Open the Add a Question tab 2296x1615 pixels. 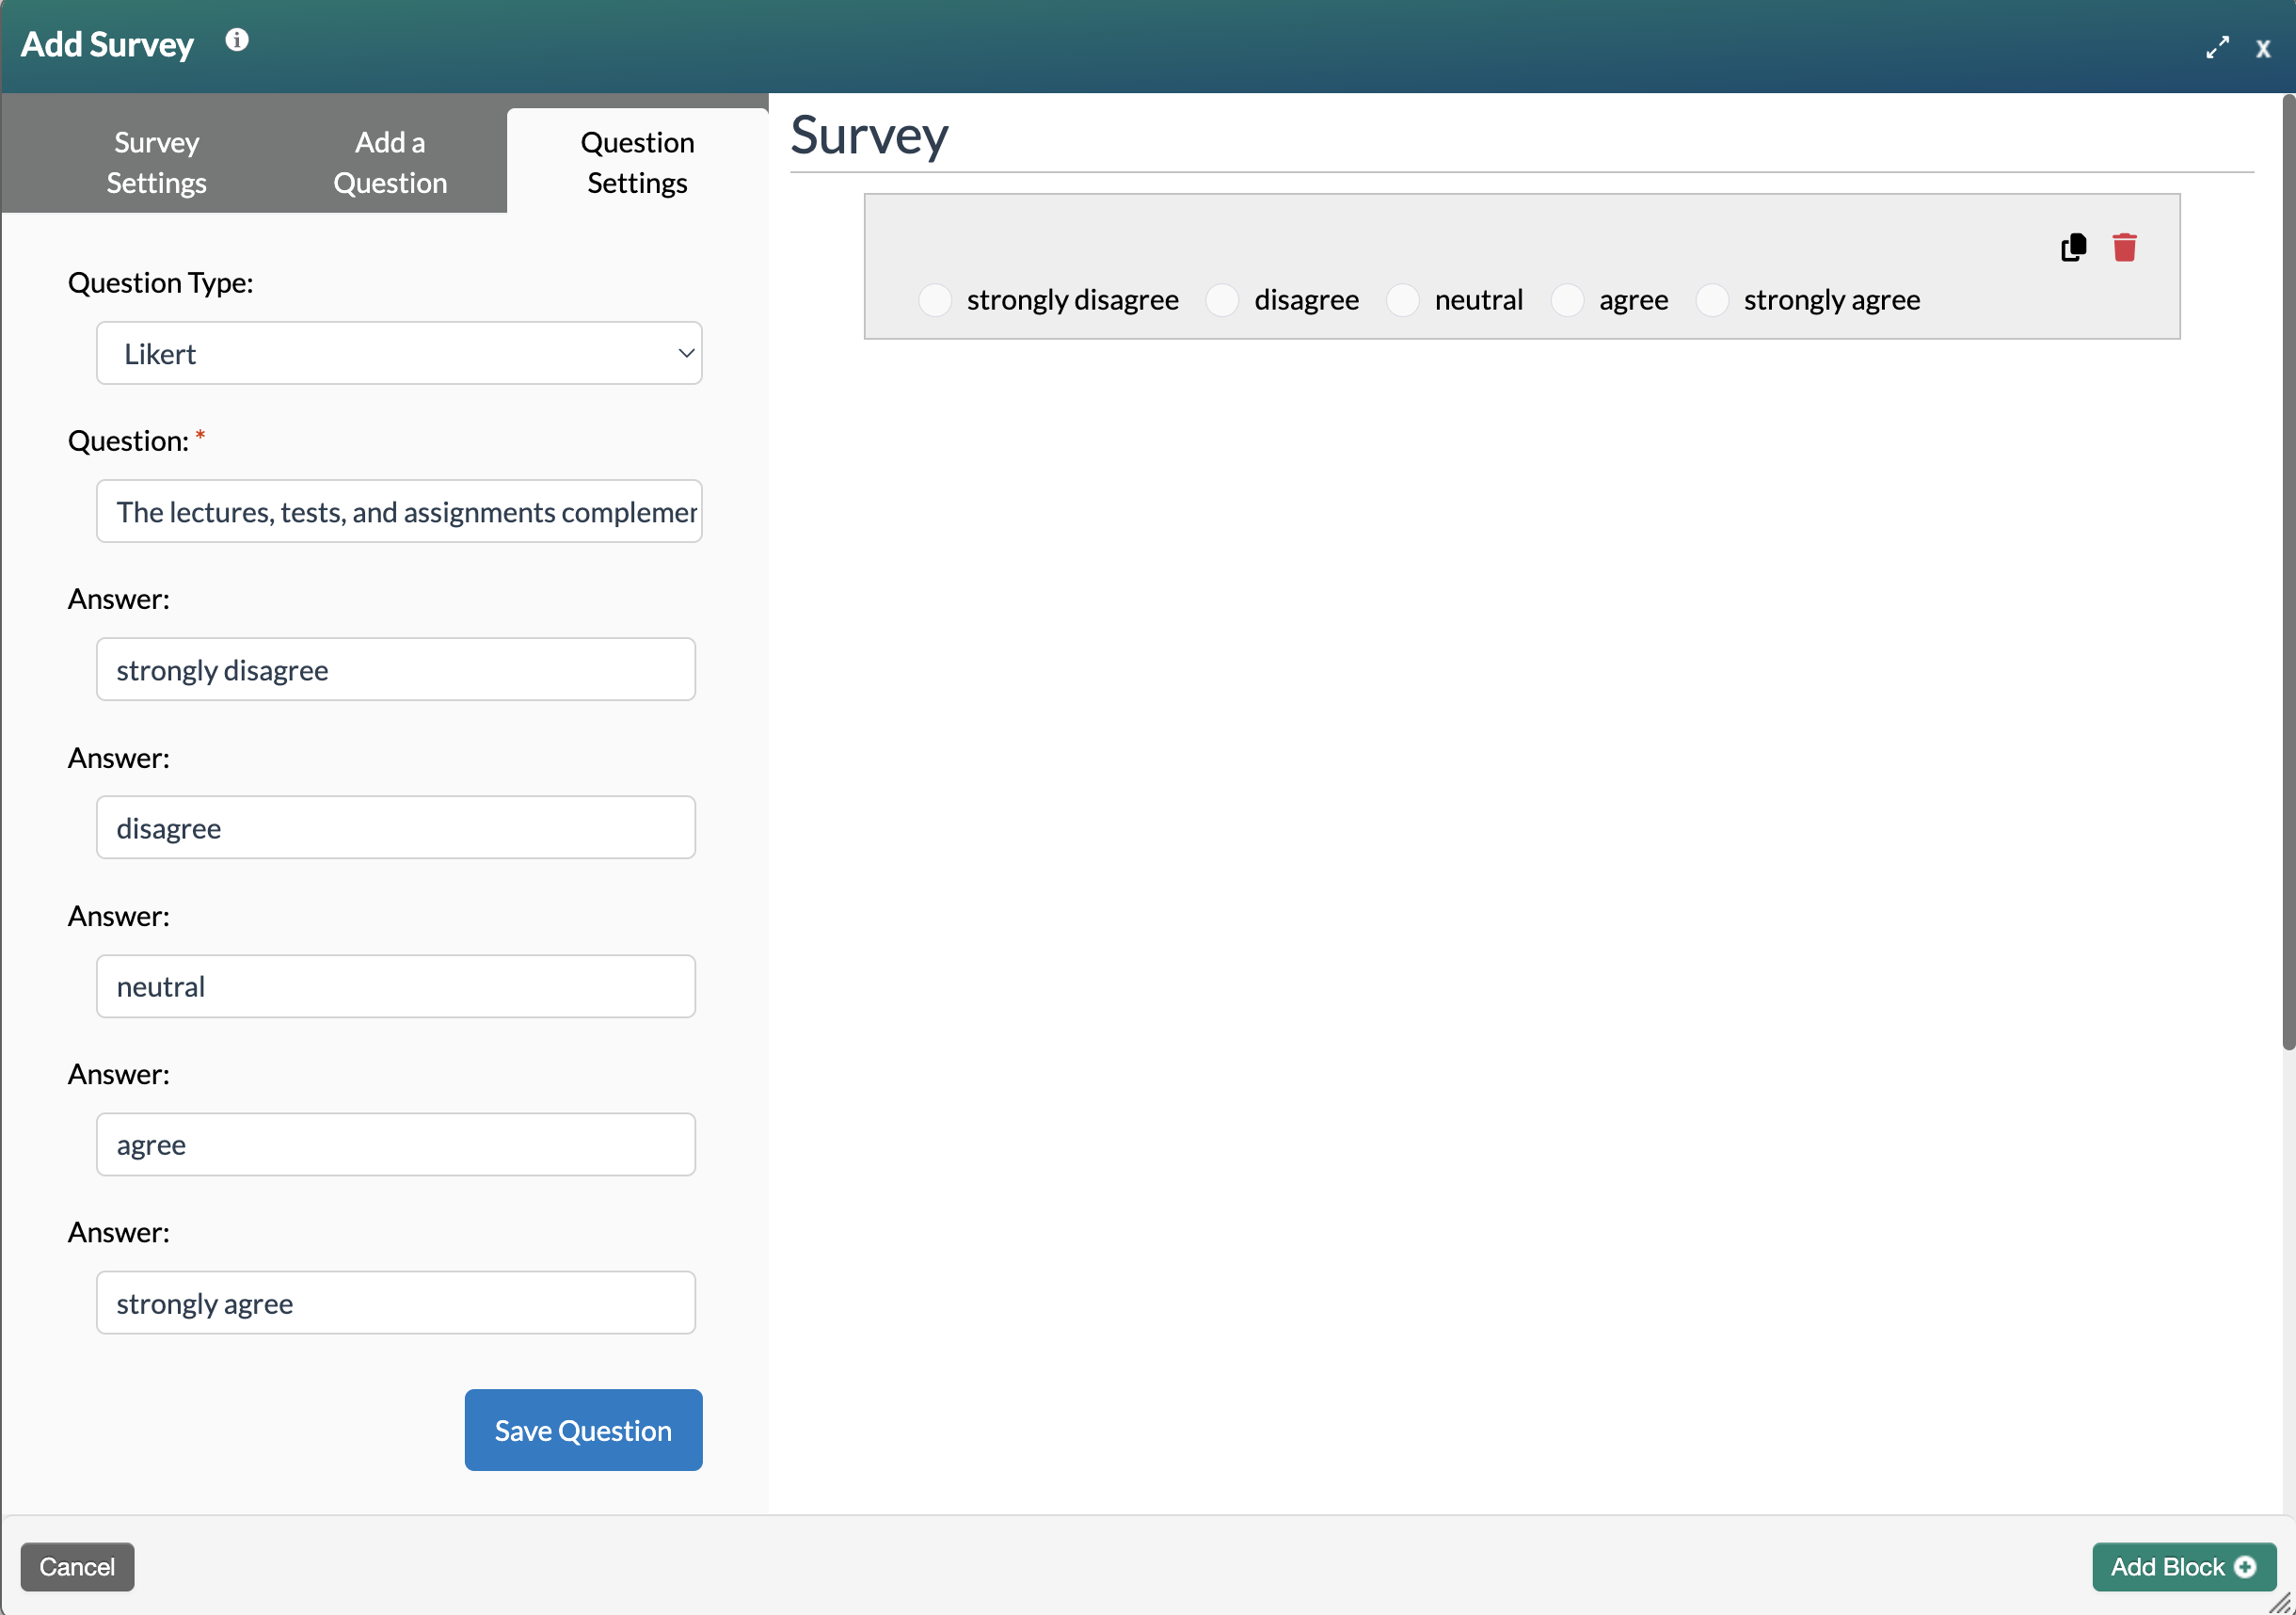pyautogui.click(x=390, y=162)
